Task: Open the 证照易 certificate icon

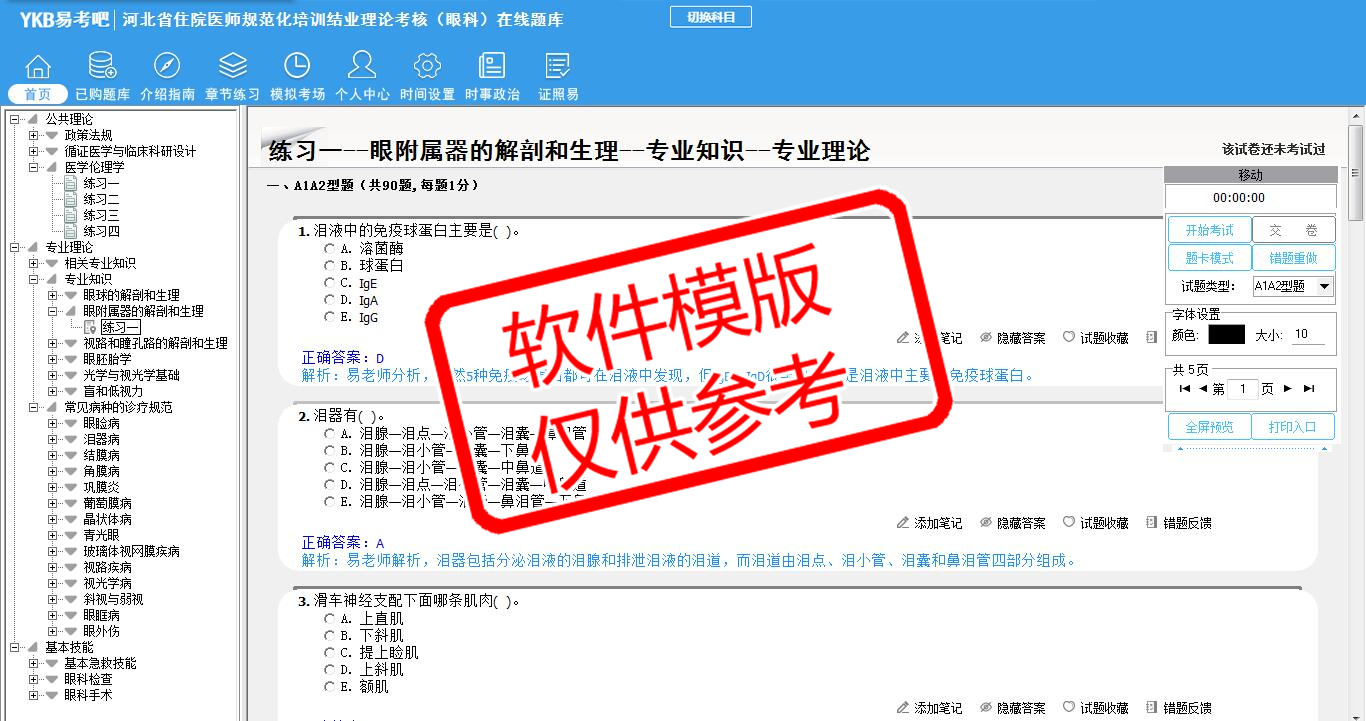Action: point(558,66)
